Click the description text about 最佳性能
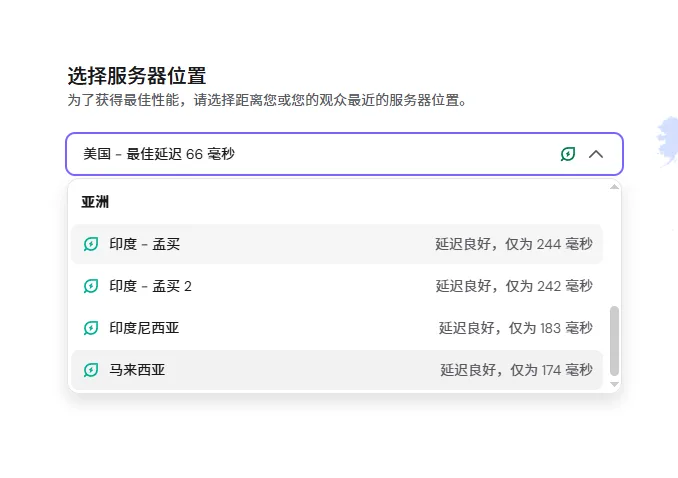 click(267, 100)
